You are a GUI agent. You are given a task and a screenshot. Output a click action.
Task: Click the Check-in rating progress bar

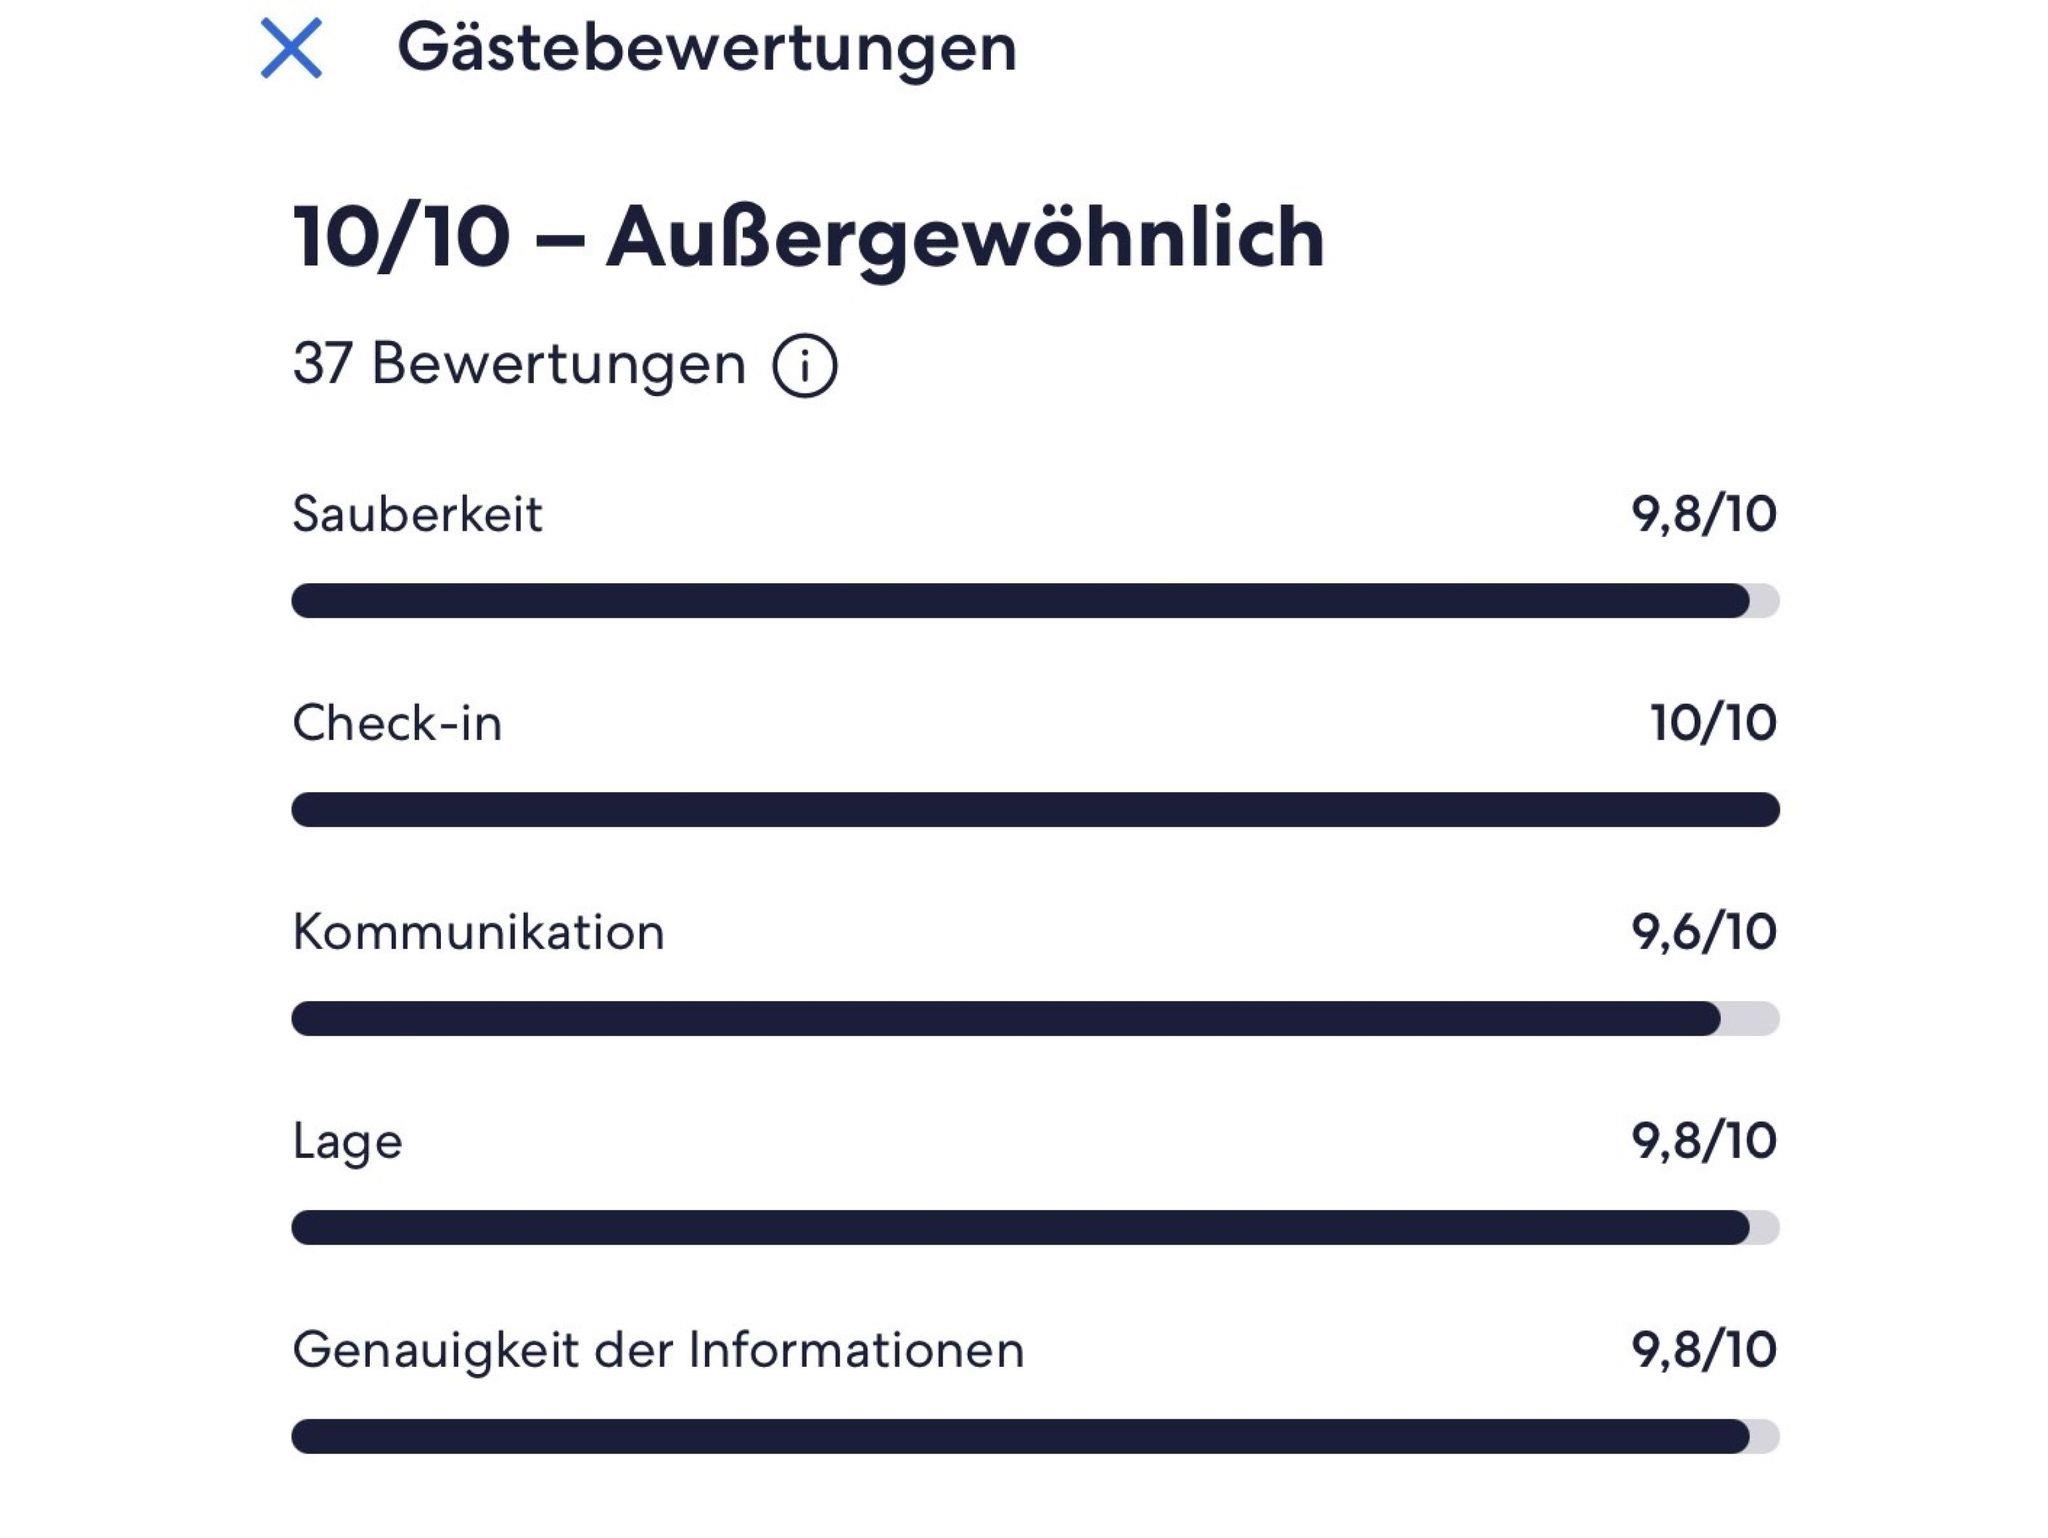(x=1034, y=810)
